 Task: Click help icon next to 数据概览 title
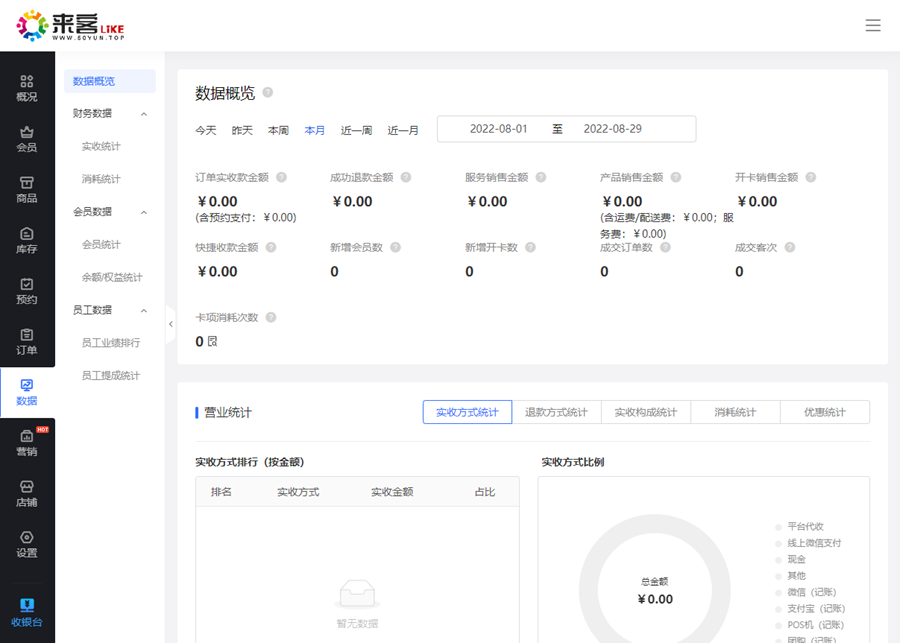[x=267, y=93]
